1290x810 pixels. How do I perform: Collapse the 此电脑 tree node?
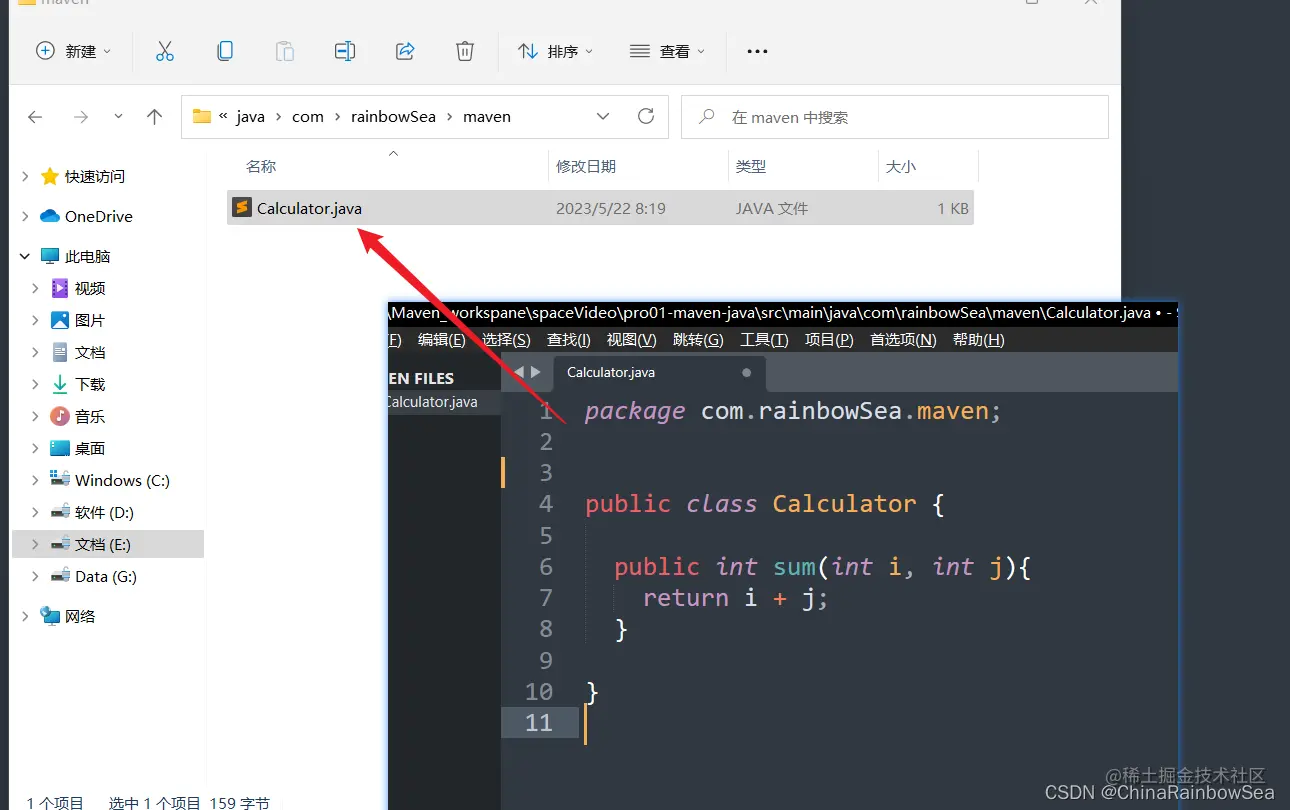coord(25,256)
